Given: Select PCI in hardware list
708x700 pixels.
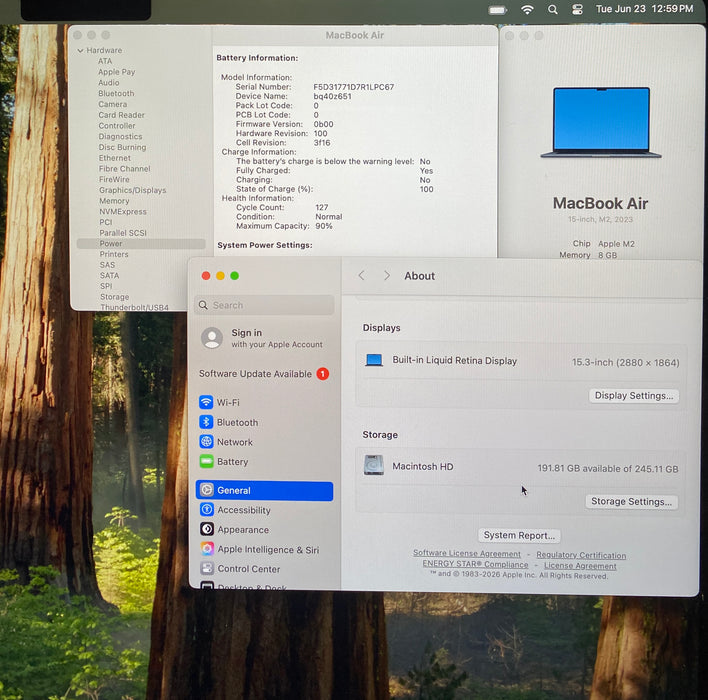Looking at the screenshot, I should pyautogui.click(x=106, y=222).
